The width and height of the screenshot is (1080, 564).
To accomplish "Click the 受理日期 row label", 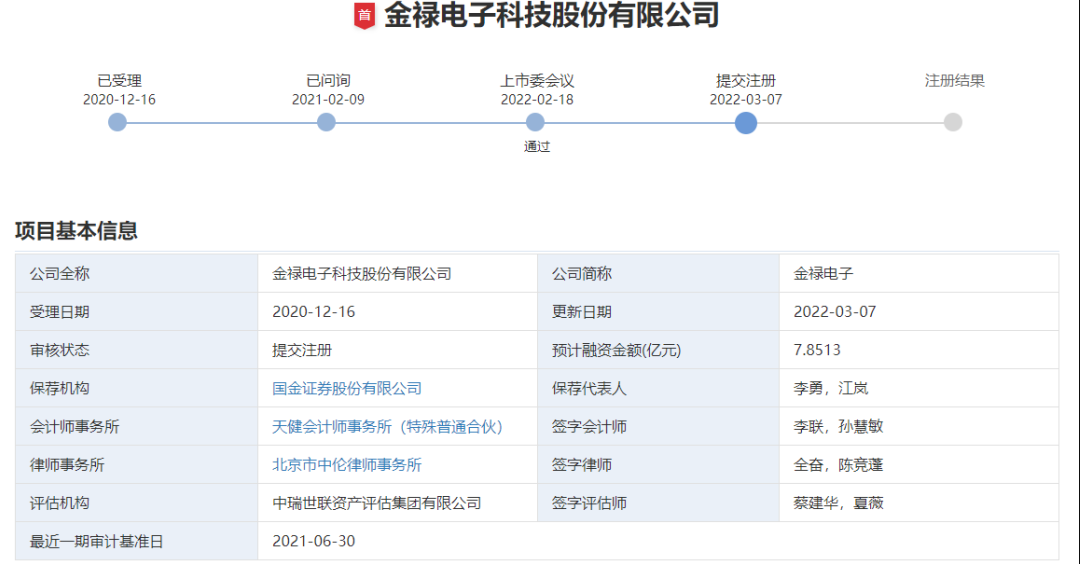I will [60, 312].
